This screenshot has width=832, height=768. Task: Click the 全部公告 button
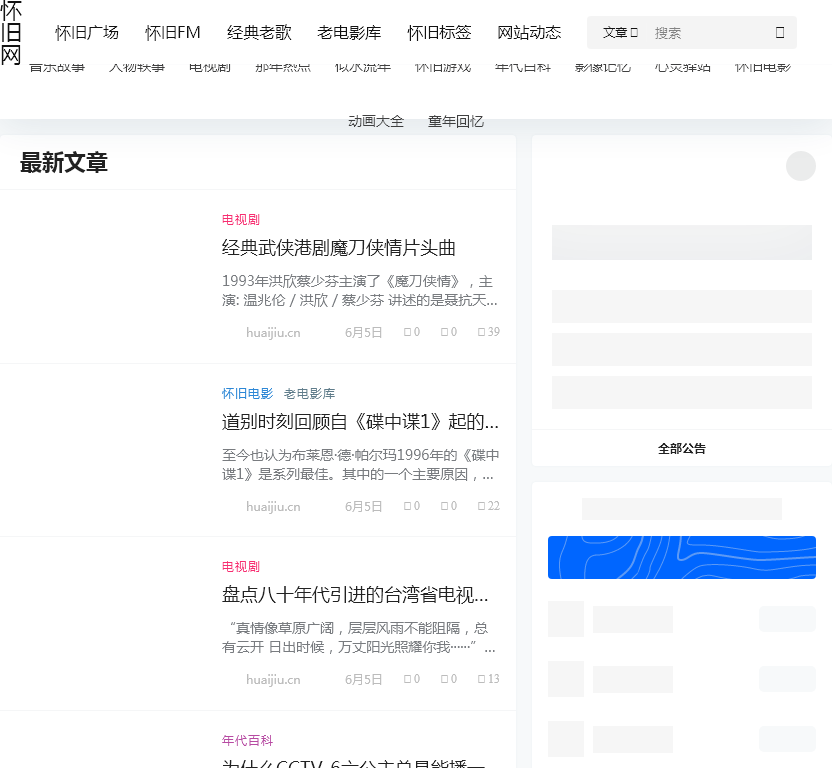682,448
